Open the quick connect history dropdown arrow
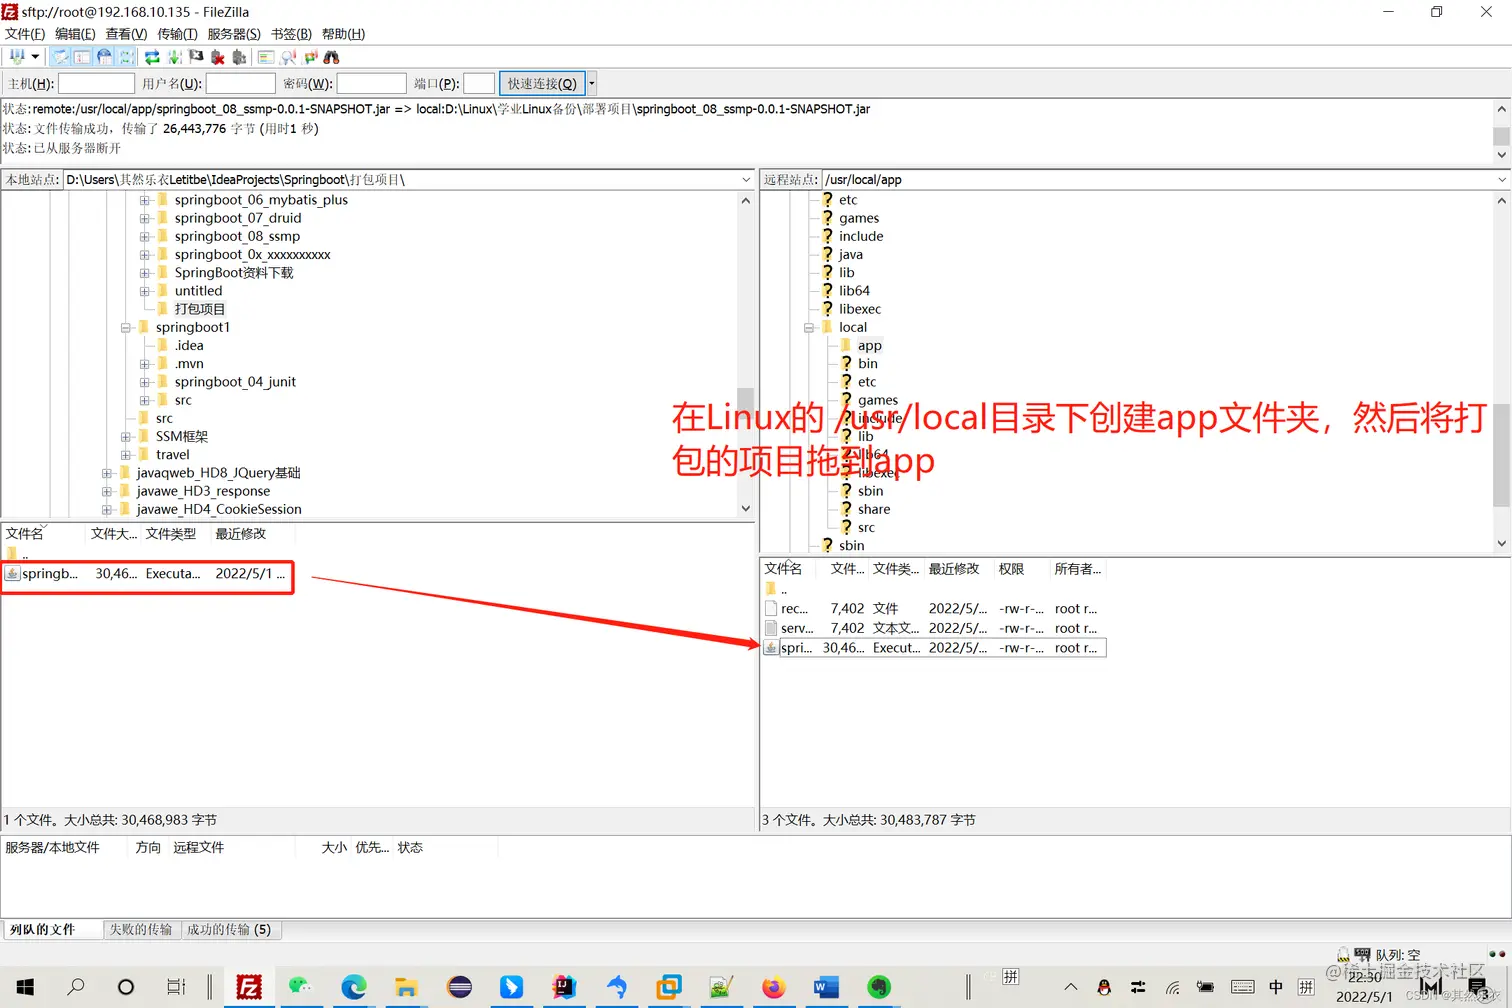Viewport: 1512px width, 1008px height. click(x=592, y=83)
